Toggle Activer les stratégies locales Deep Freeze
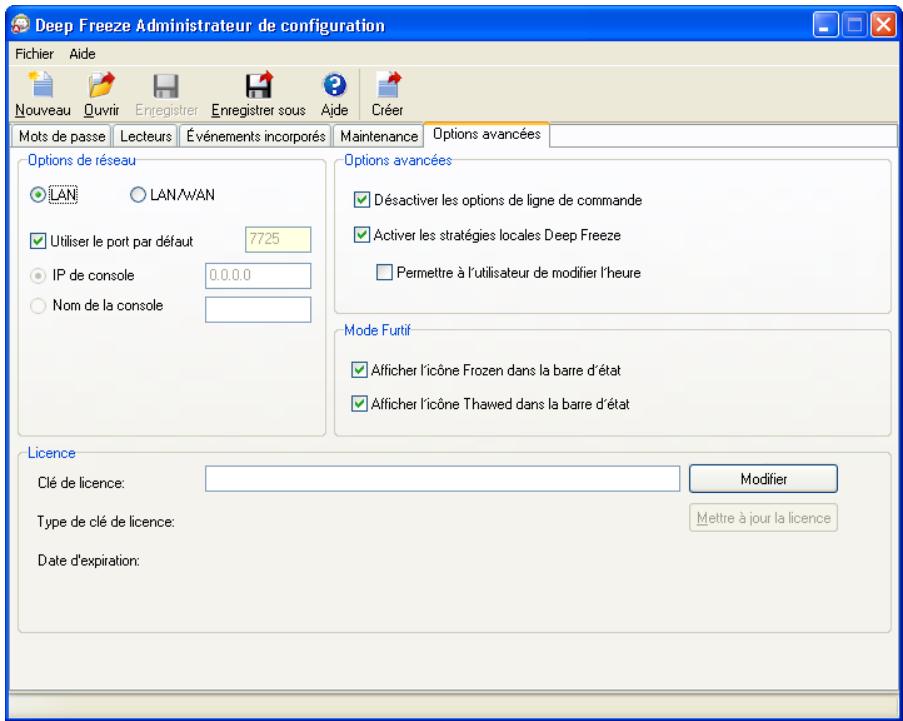 362,234
